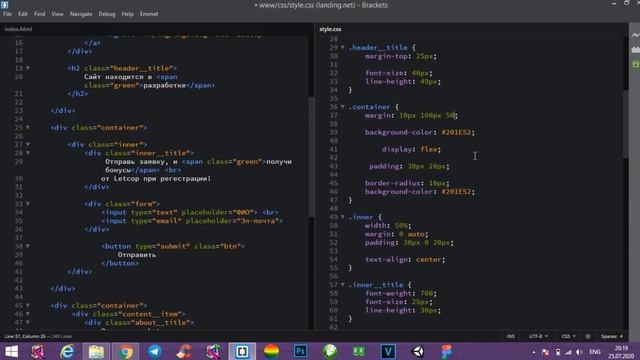Open the CSS language mode dropdown
The image size is (640, 360).
(x=569, y=336)
